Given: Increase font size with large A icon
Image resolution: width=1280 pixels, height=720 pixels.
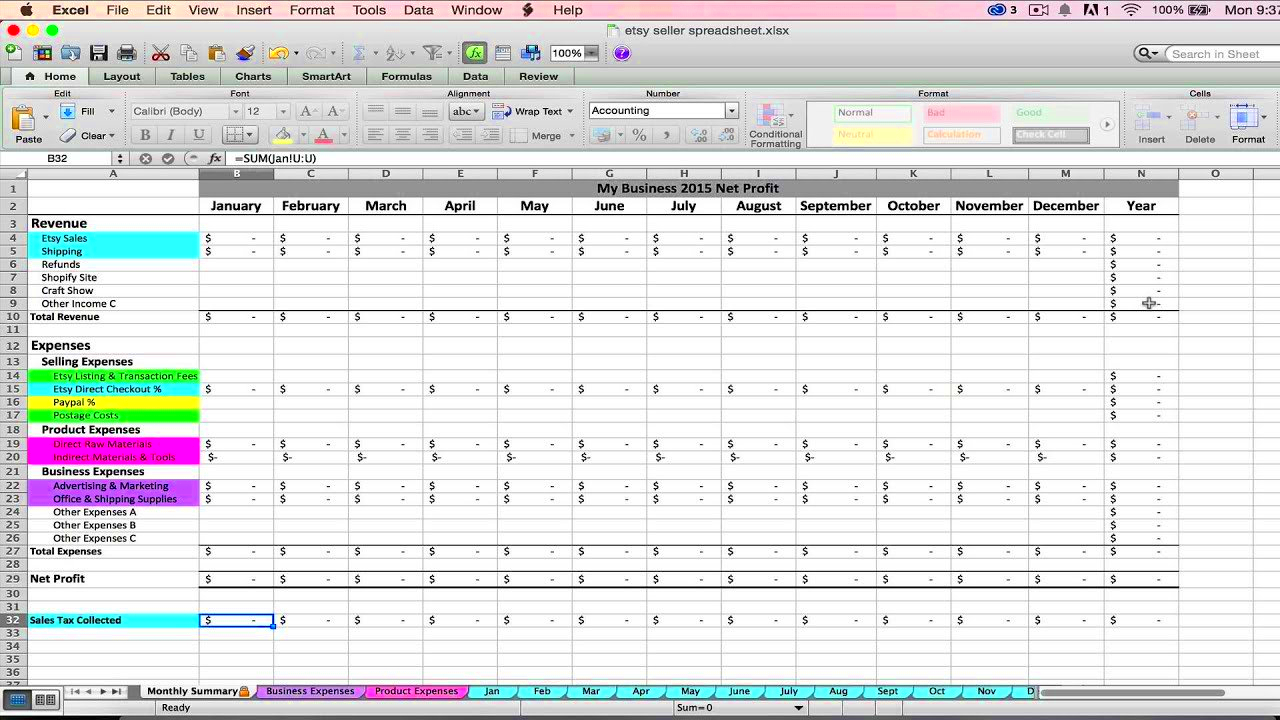Looking at the screenshot, I should 308,111.
